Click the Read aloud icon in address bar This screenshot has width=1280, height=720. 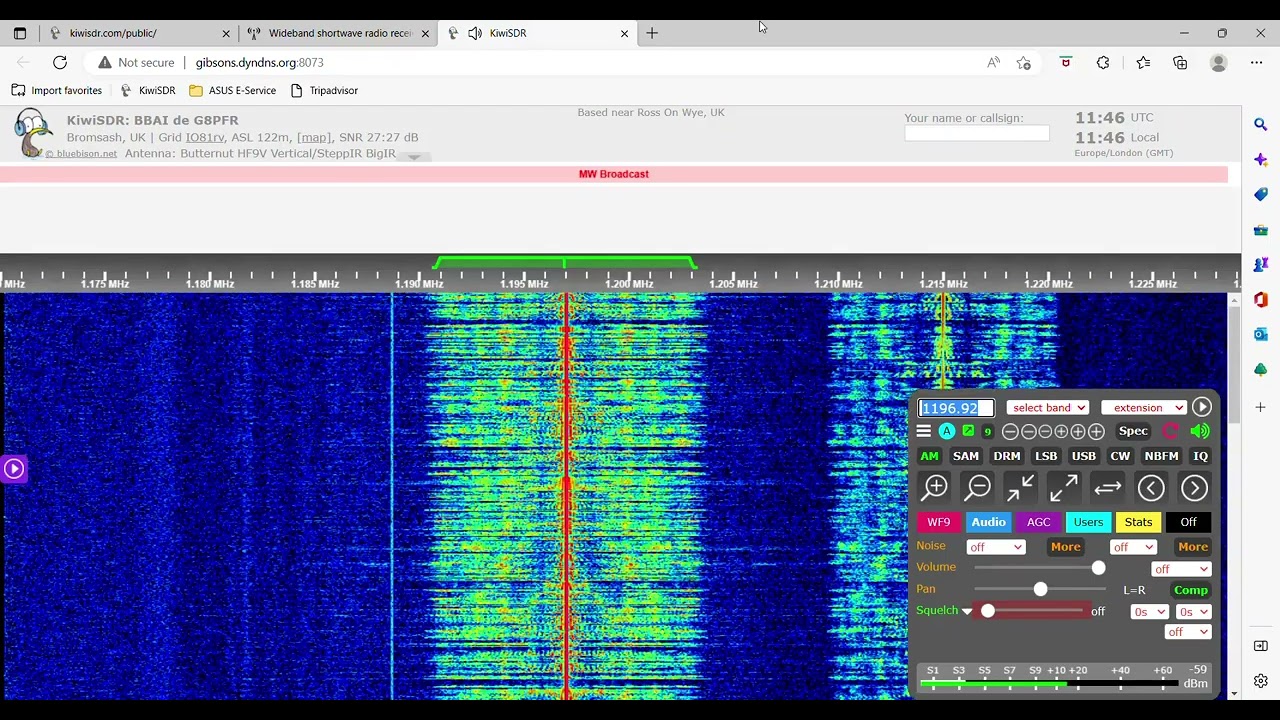point(993,62)
